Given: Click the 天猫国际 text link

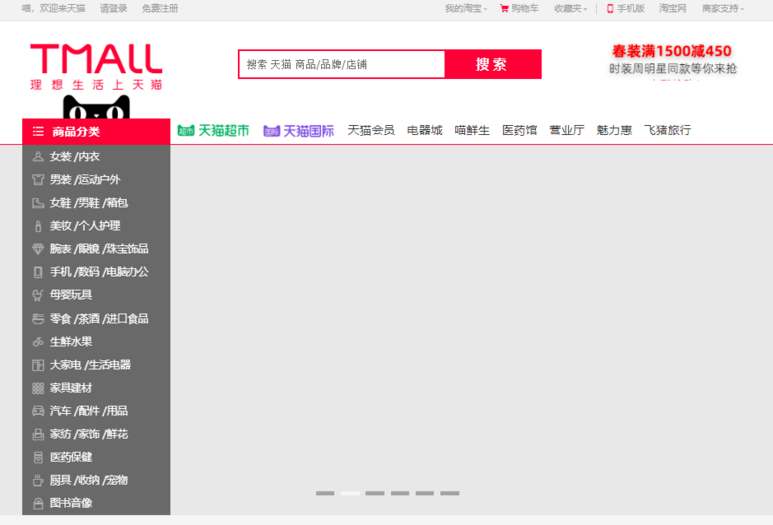Looking at the screenshot, I should (309, 131).
